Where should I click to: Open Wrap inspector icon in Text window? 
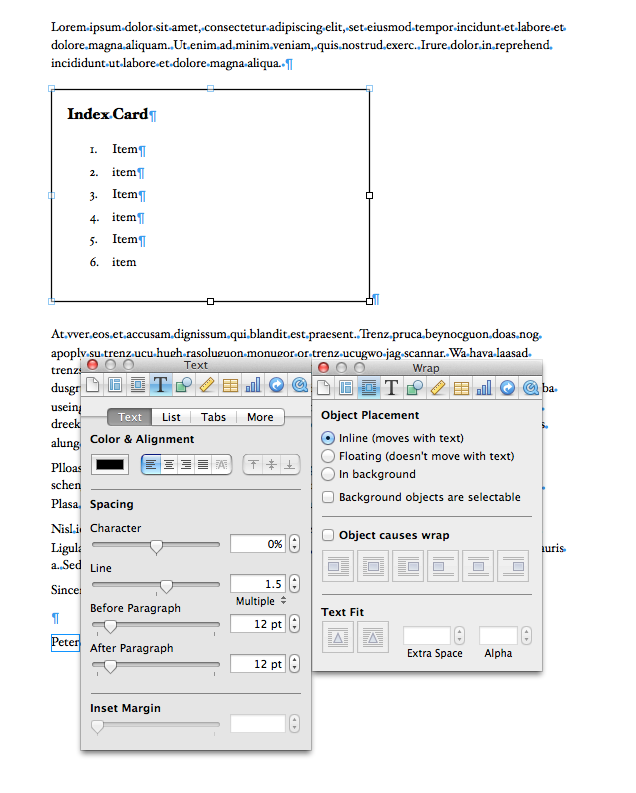tap(138, 386)
